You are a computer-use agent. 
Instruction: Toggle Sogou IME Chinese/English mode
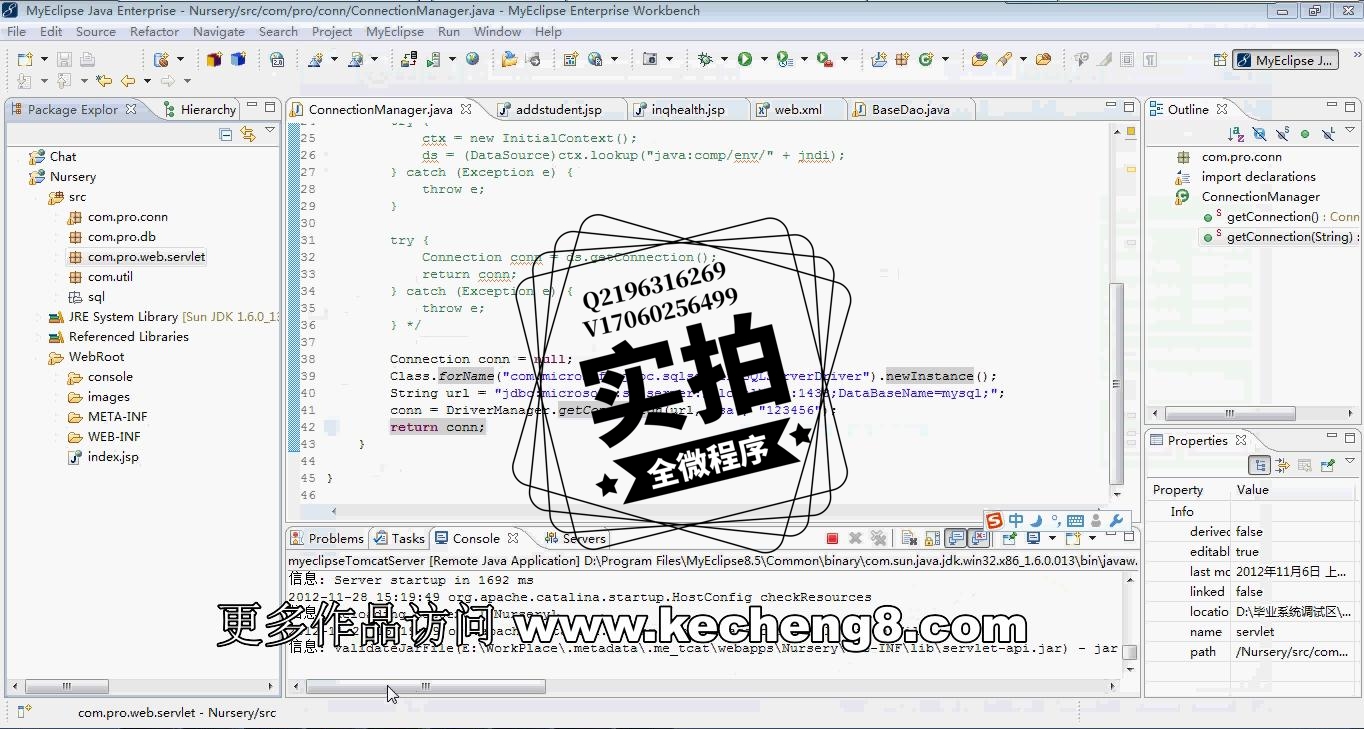pyautogui.click(x=1016, y=520)
